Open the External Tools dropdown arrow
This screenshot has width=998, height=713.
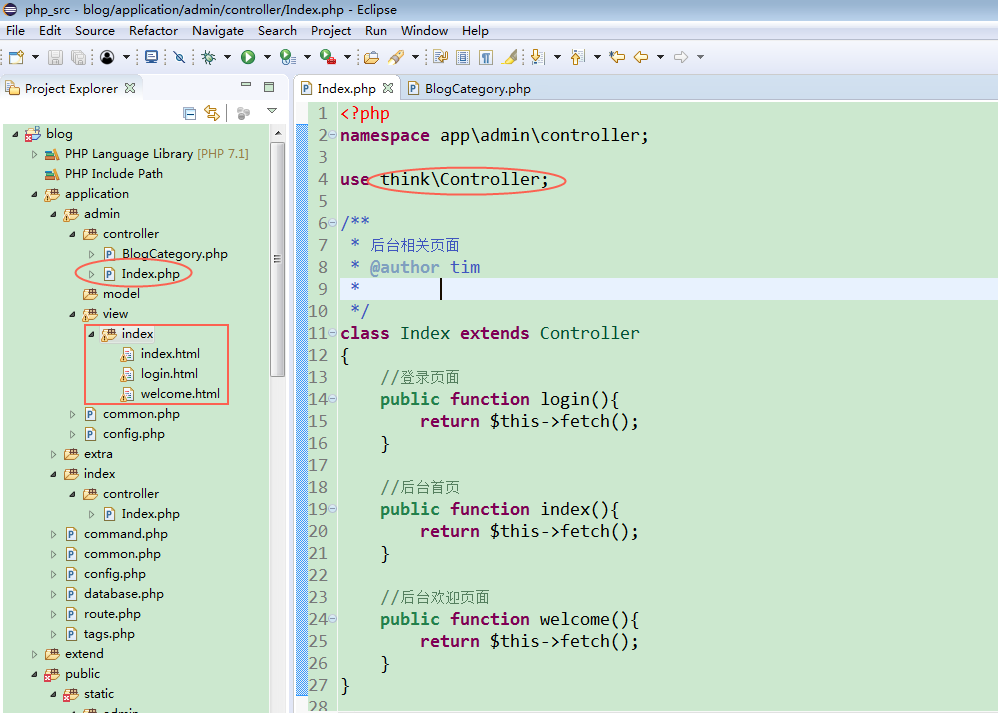348,57
